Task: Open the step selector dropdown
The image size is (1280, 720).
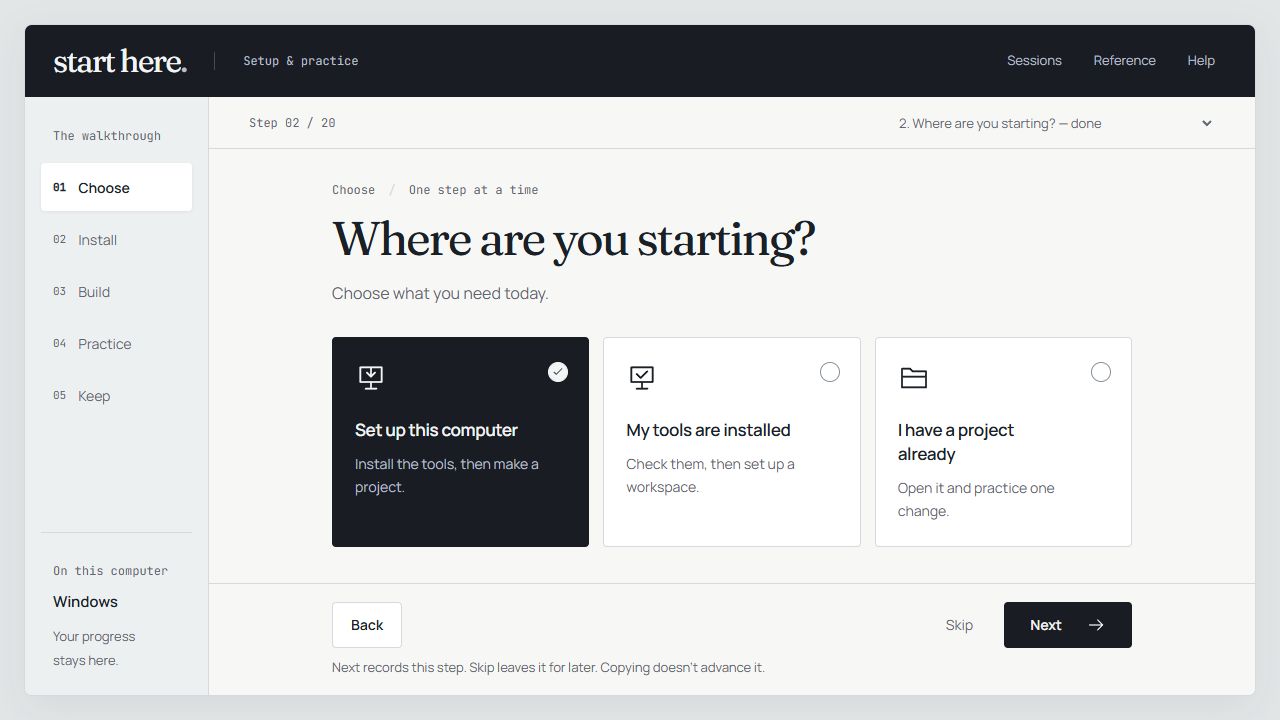Action: pos(1056,123)
